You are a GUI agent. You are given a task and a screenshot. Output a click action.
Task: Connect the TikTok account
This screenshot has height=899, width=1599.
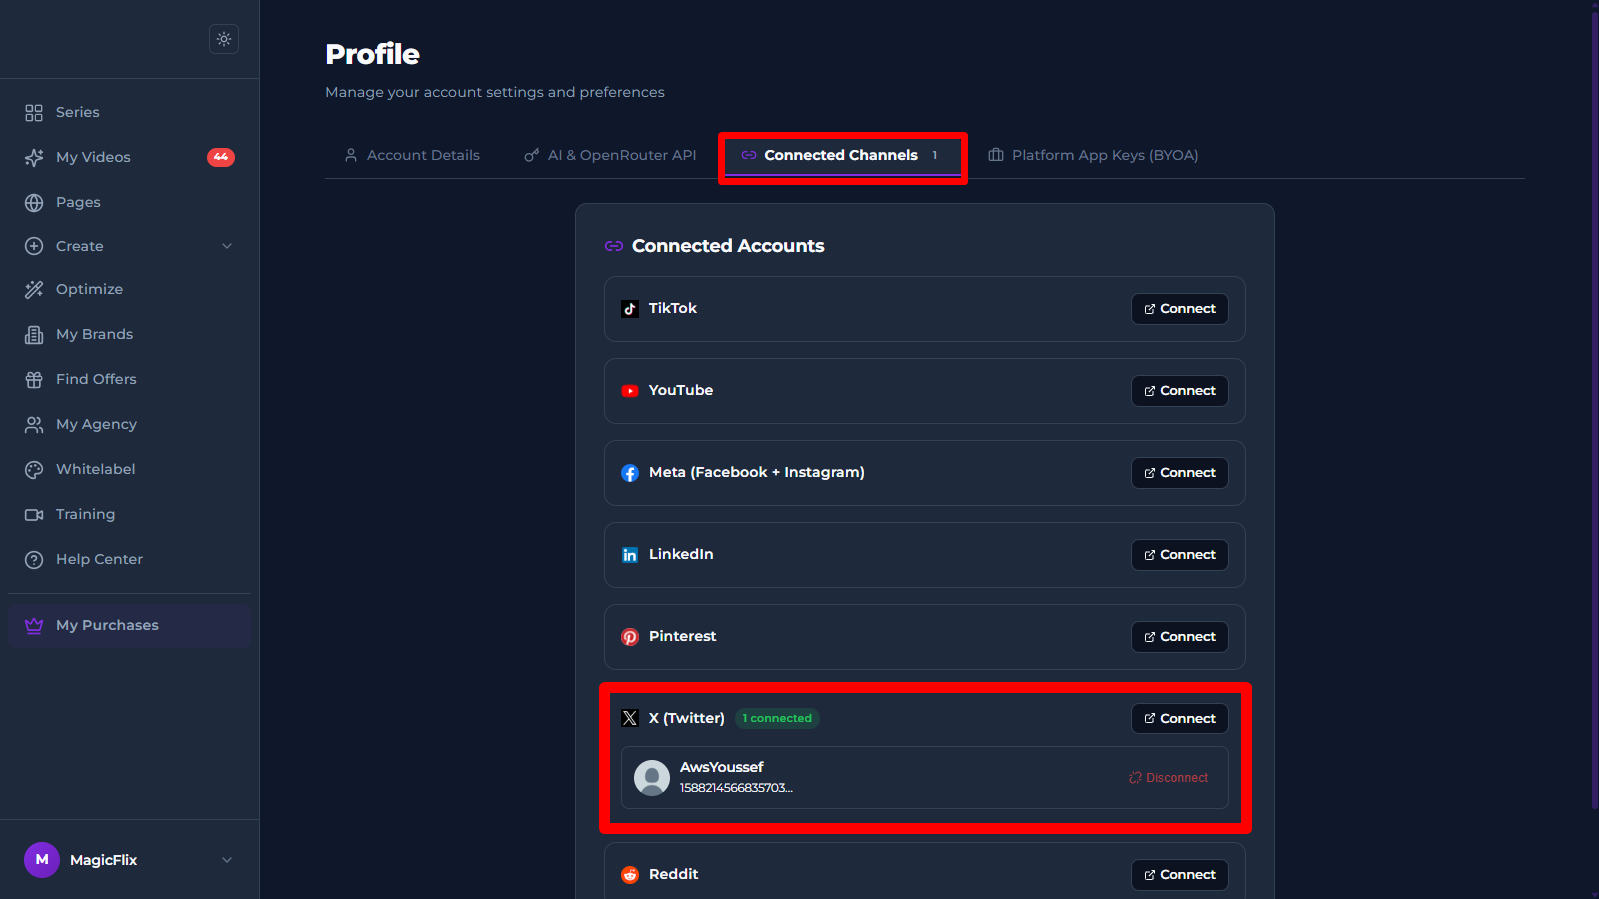[1180, 309]
